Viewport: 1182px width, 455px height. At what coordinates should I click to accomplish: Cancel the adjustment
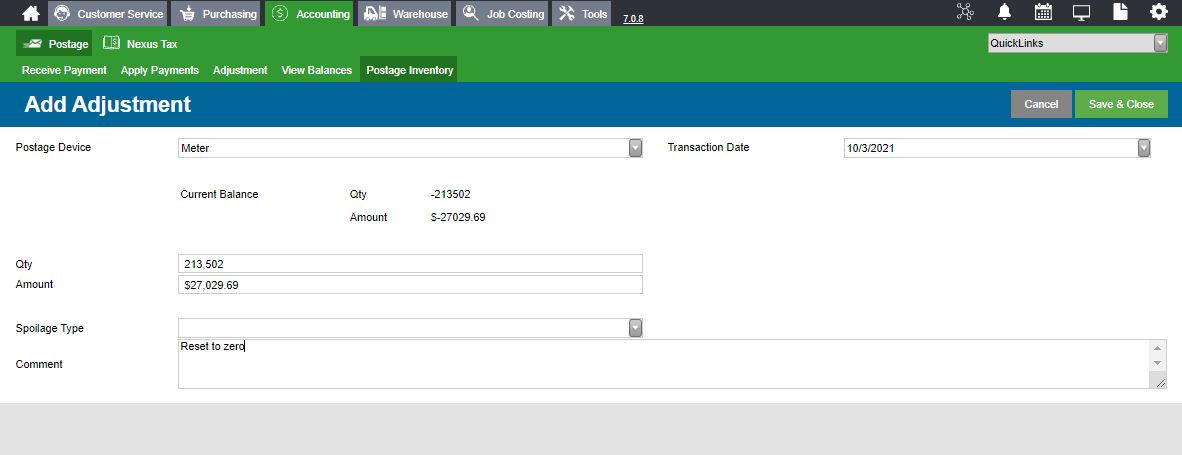(1041, 104)
